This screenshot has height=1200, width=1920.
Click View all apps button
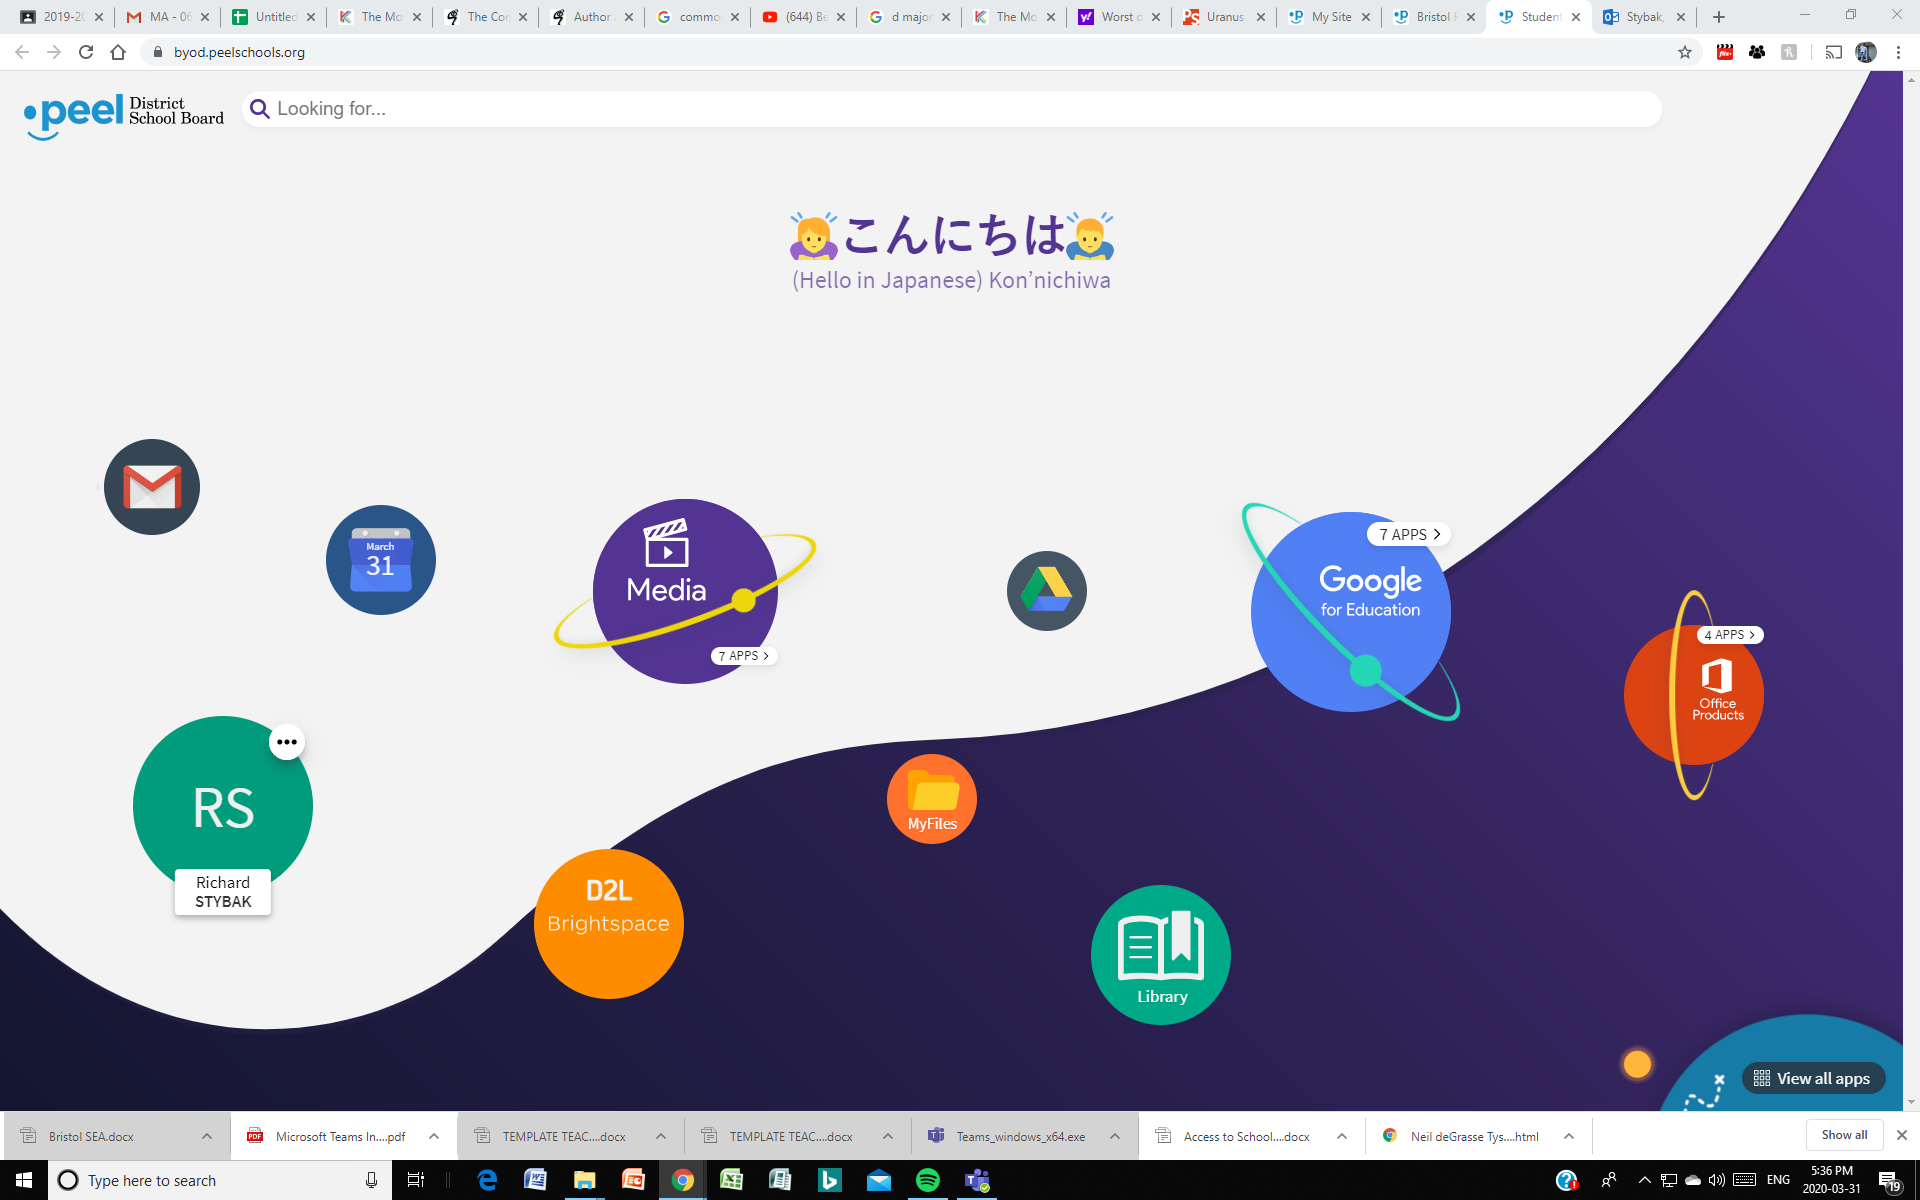(1813, 1078)
